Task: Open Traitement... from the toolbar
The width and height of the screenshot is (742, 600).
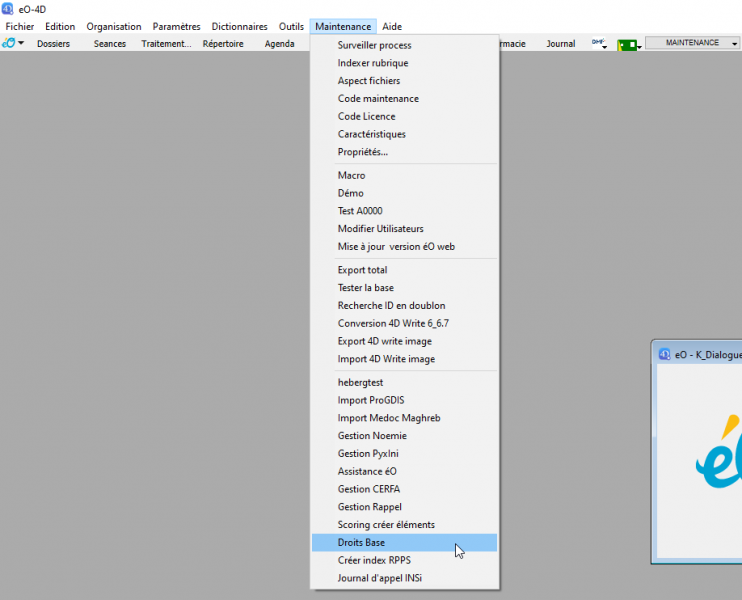Action: pyautogui.click(x=166, y=44)
